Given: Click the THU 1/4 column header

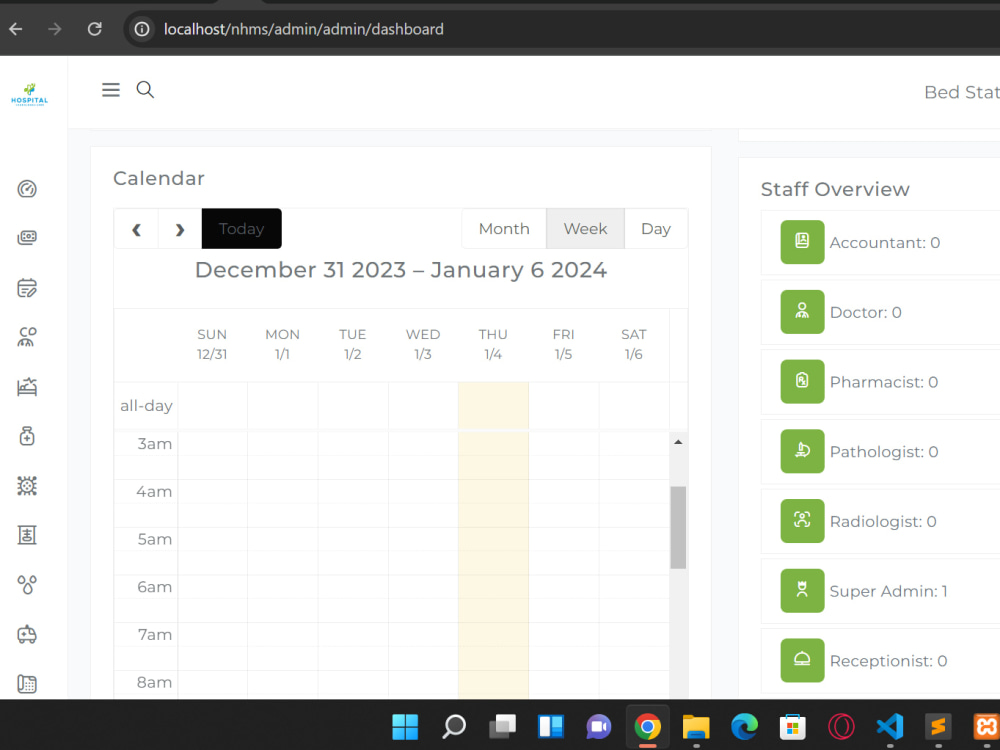Looking at the screenshot, I should coord(493,344).
